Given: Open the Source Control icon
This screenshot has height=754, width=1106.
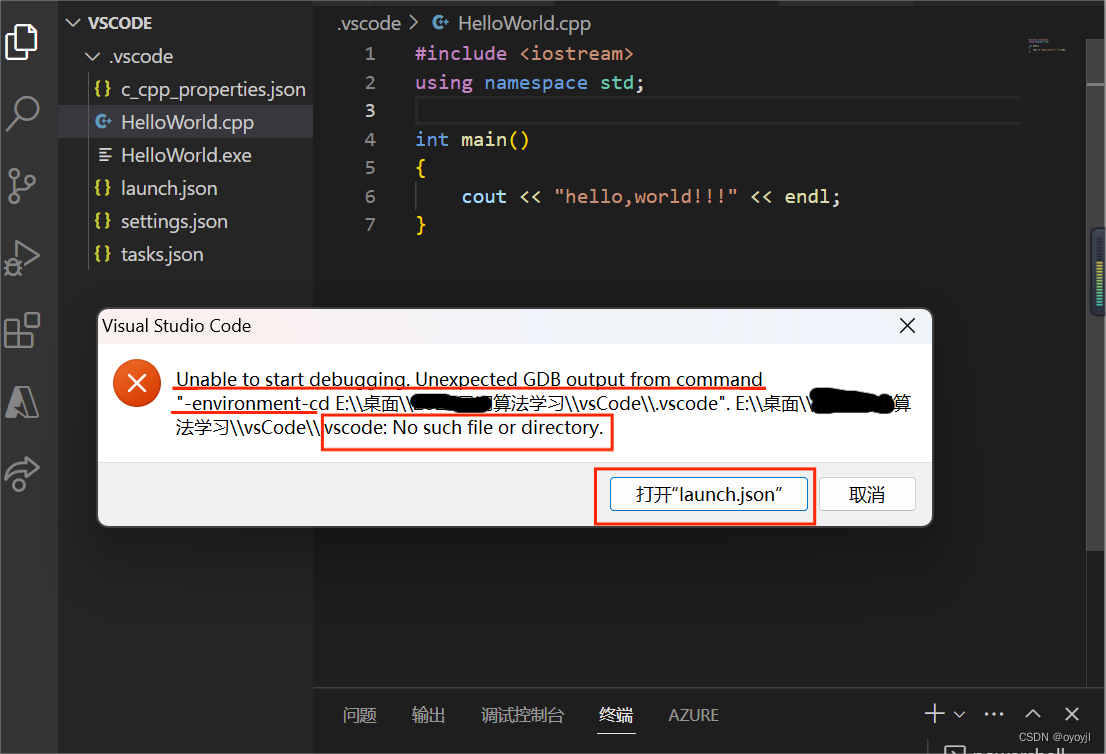Looking at the screenshot, I should point(22,186).
